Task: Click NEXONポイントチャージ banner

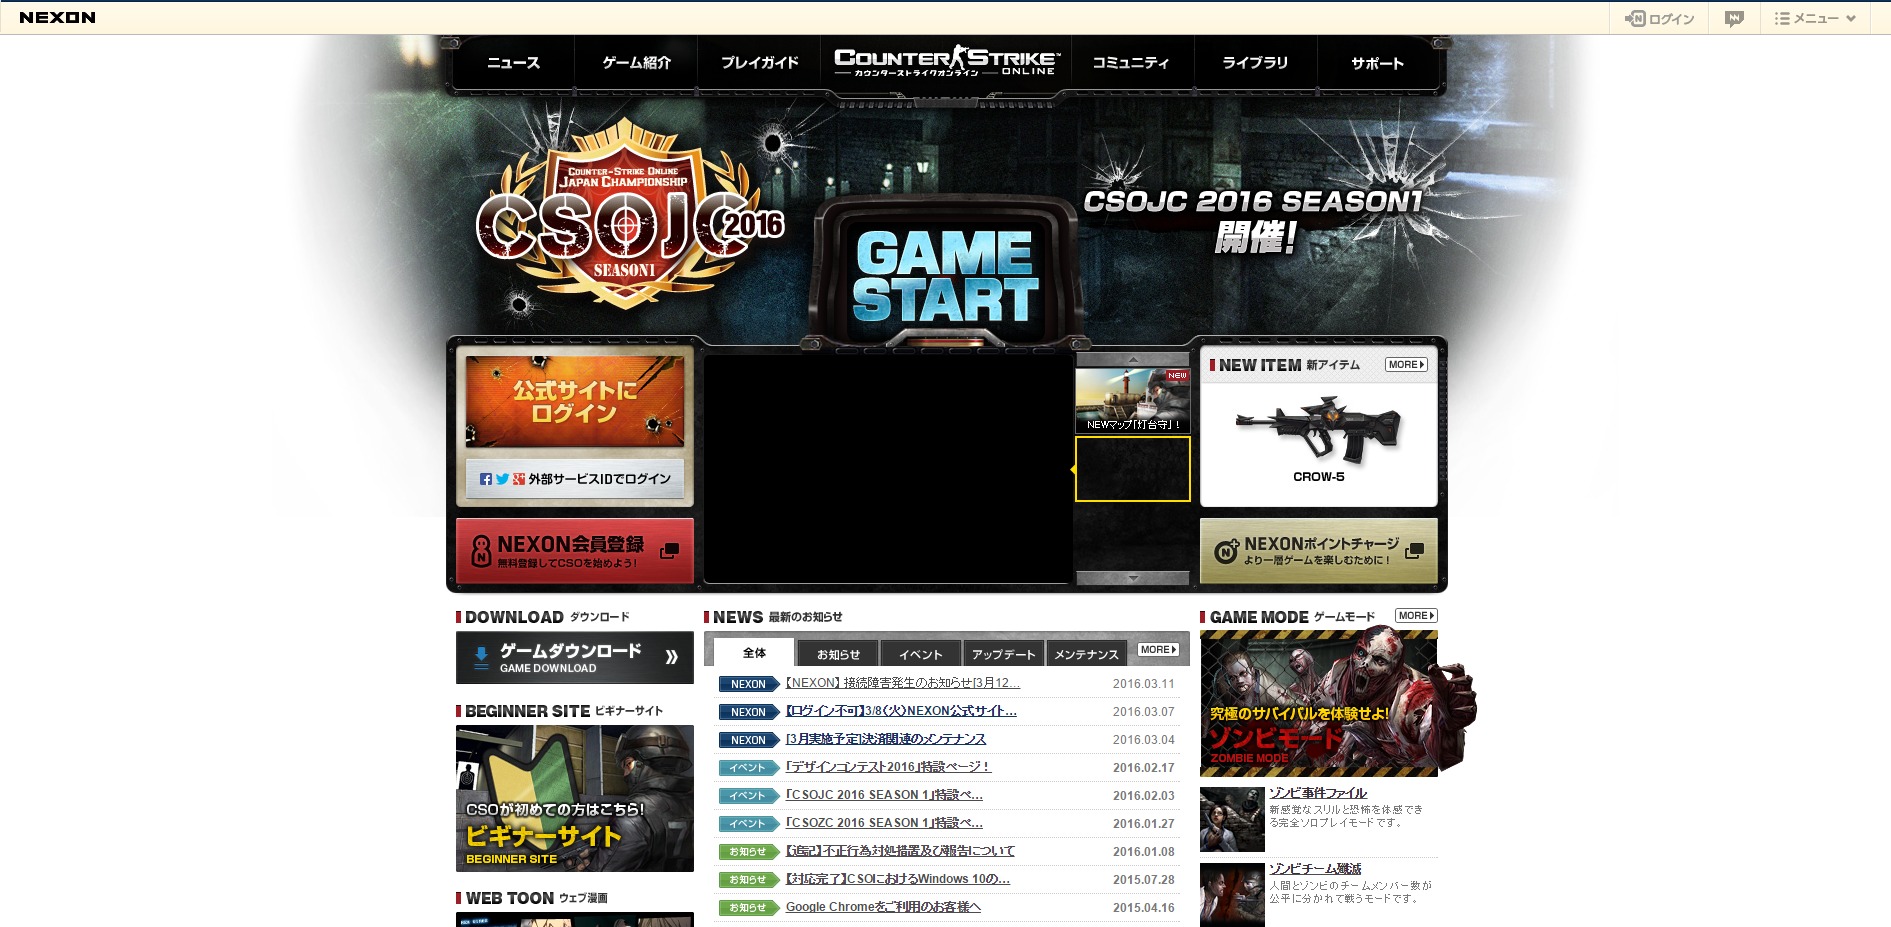Action: (1318, 551)
